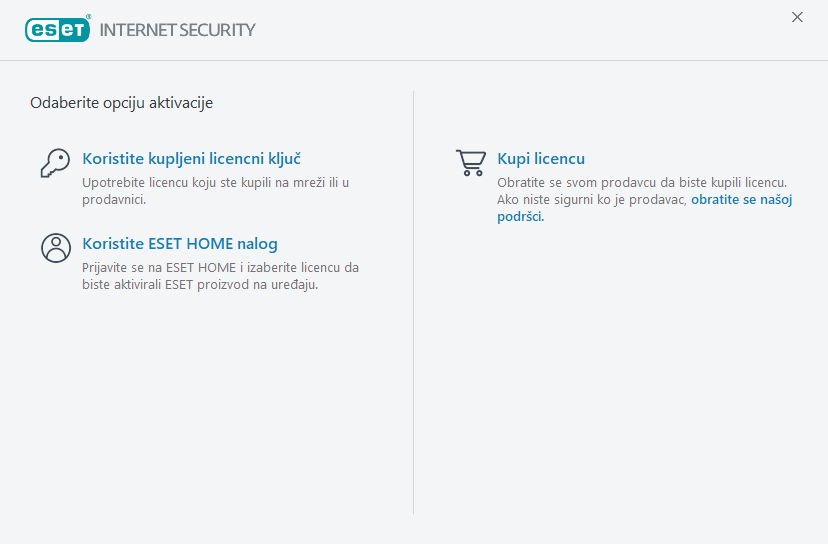The height and width of the screenshot is (544, 828).
Task: Click the ESET logo in the header
Action: click(x=58, y=29)
